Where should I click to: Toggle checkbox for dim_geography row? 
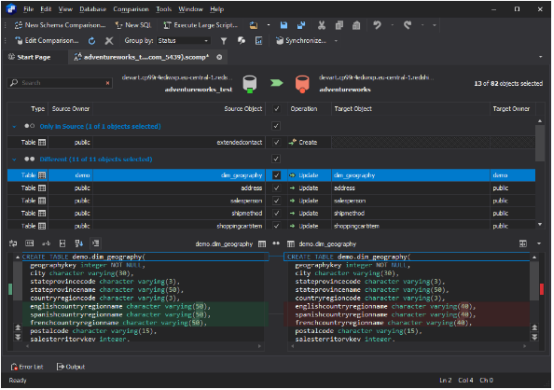pos(276,176)
